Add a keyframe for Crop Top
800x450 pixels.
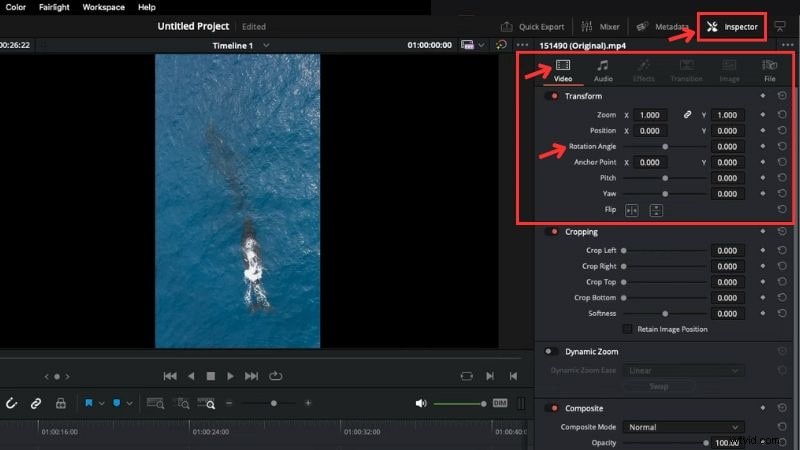tap(763, 282)
